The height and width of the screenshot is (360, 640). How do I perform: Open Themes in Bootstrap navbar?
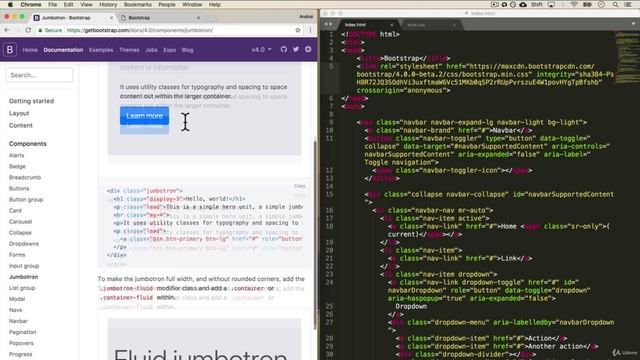(129, 50)
